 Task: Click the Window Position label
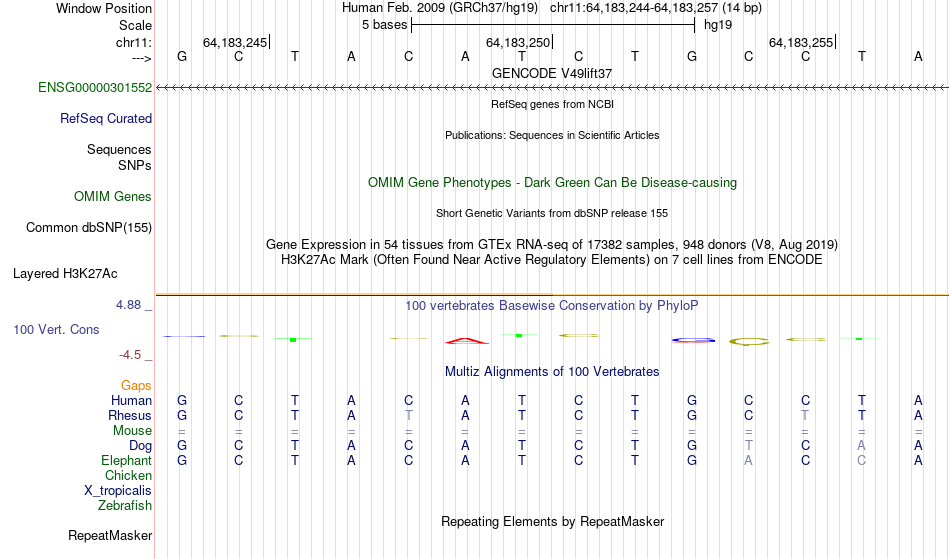[x=104, y=8]
